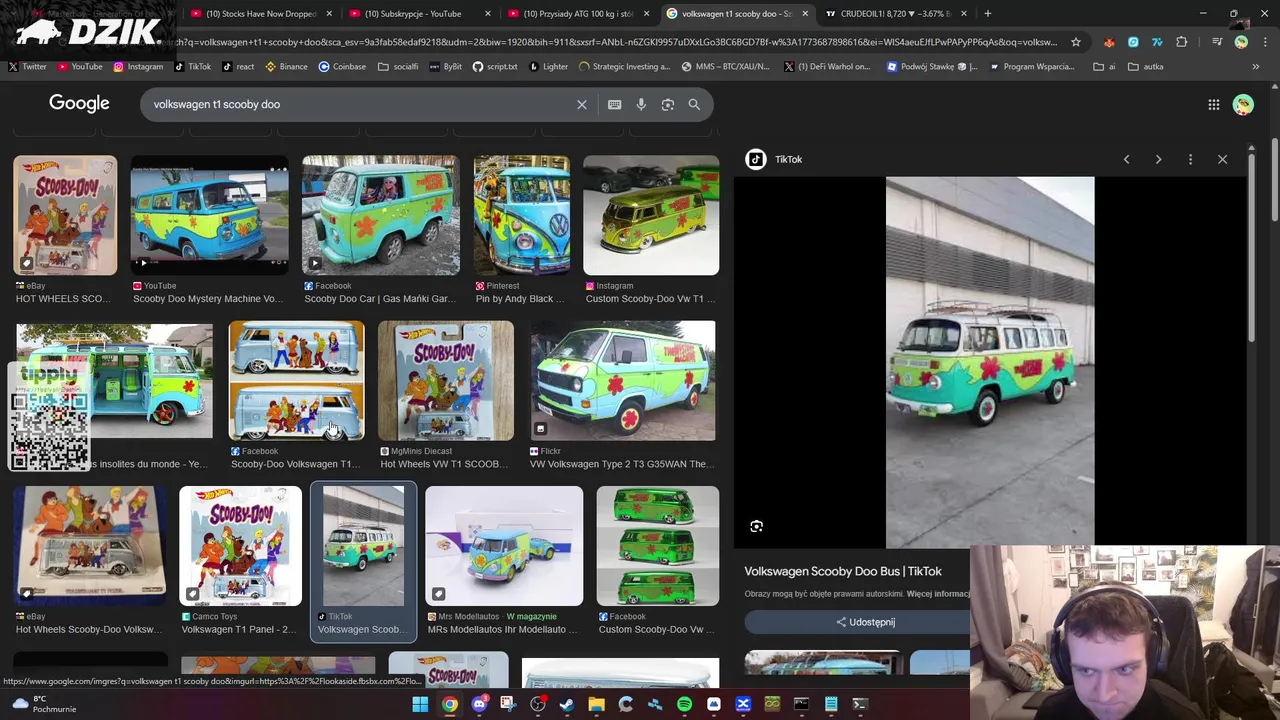Open YouTube bookmark
Viewport: 1280px width, 720px height.
(x=80, y=67)
